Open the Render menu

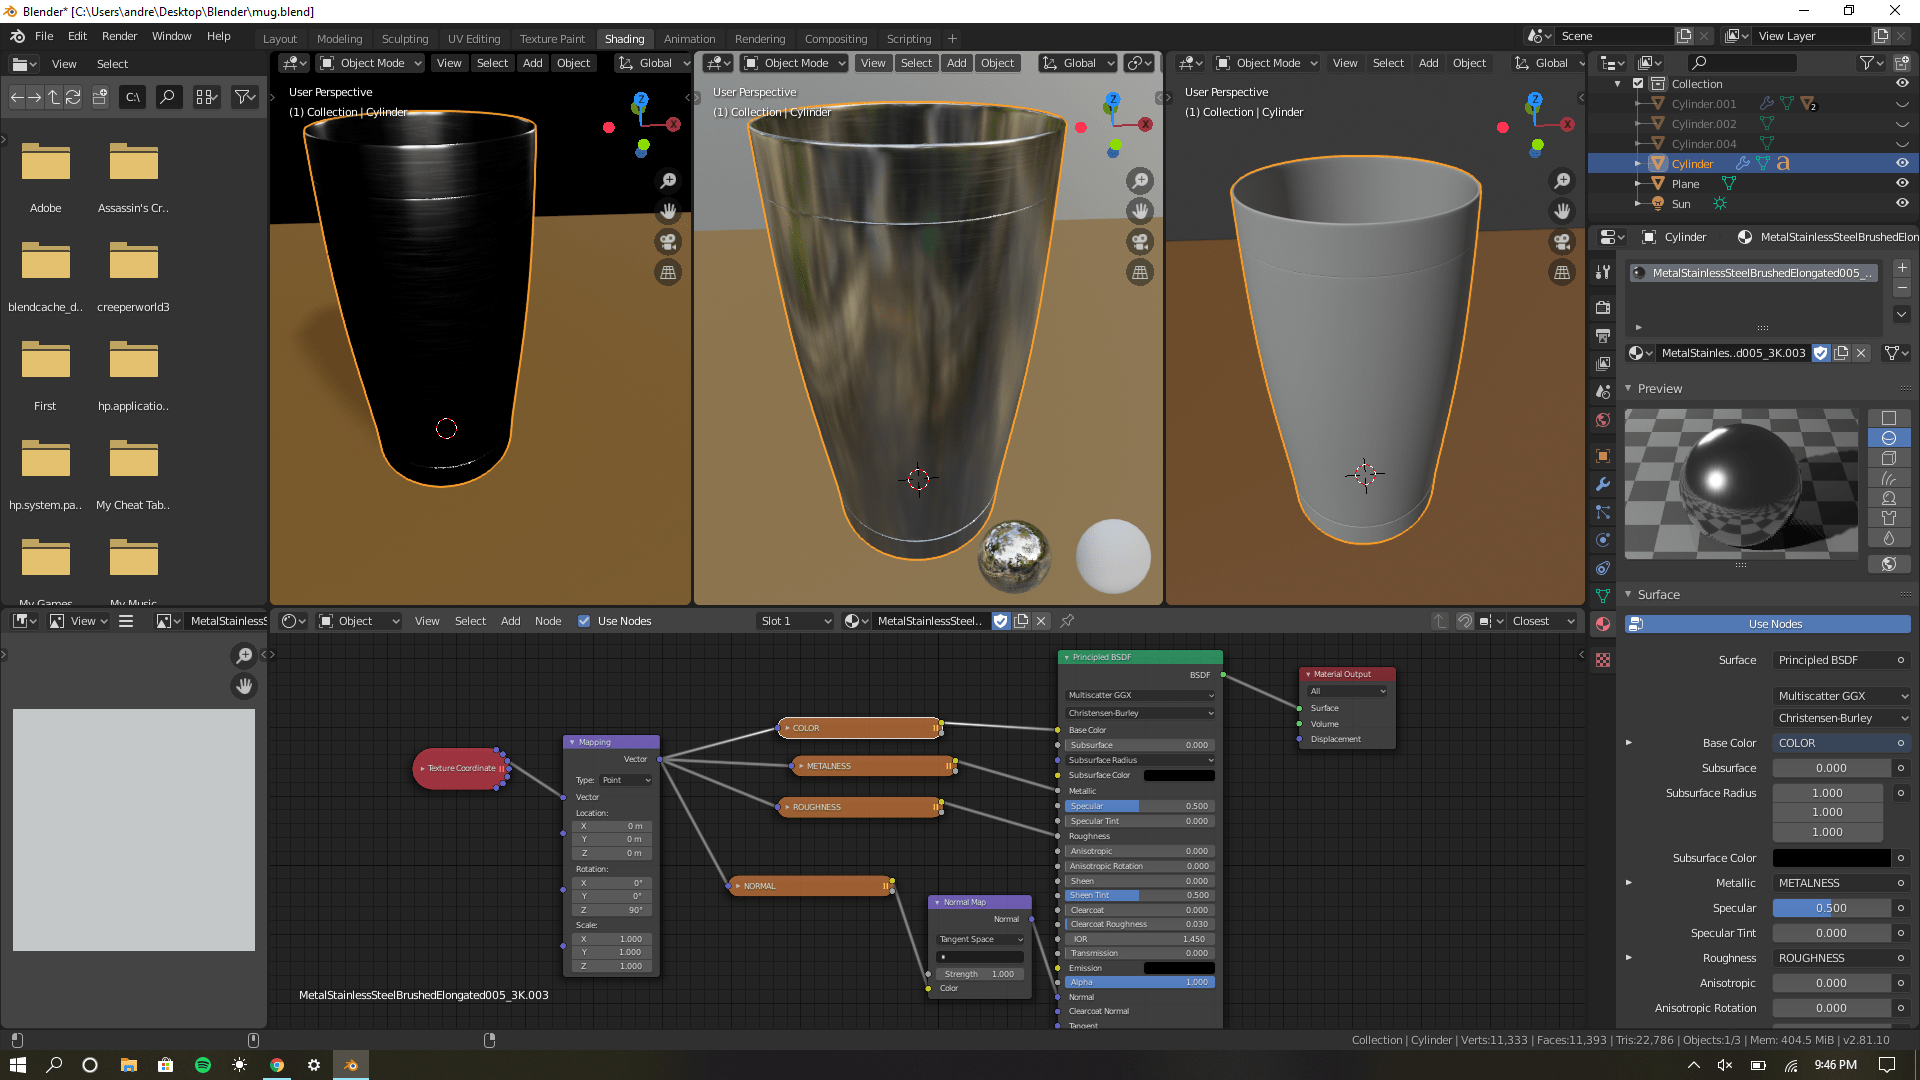coord(119,36)
